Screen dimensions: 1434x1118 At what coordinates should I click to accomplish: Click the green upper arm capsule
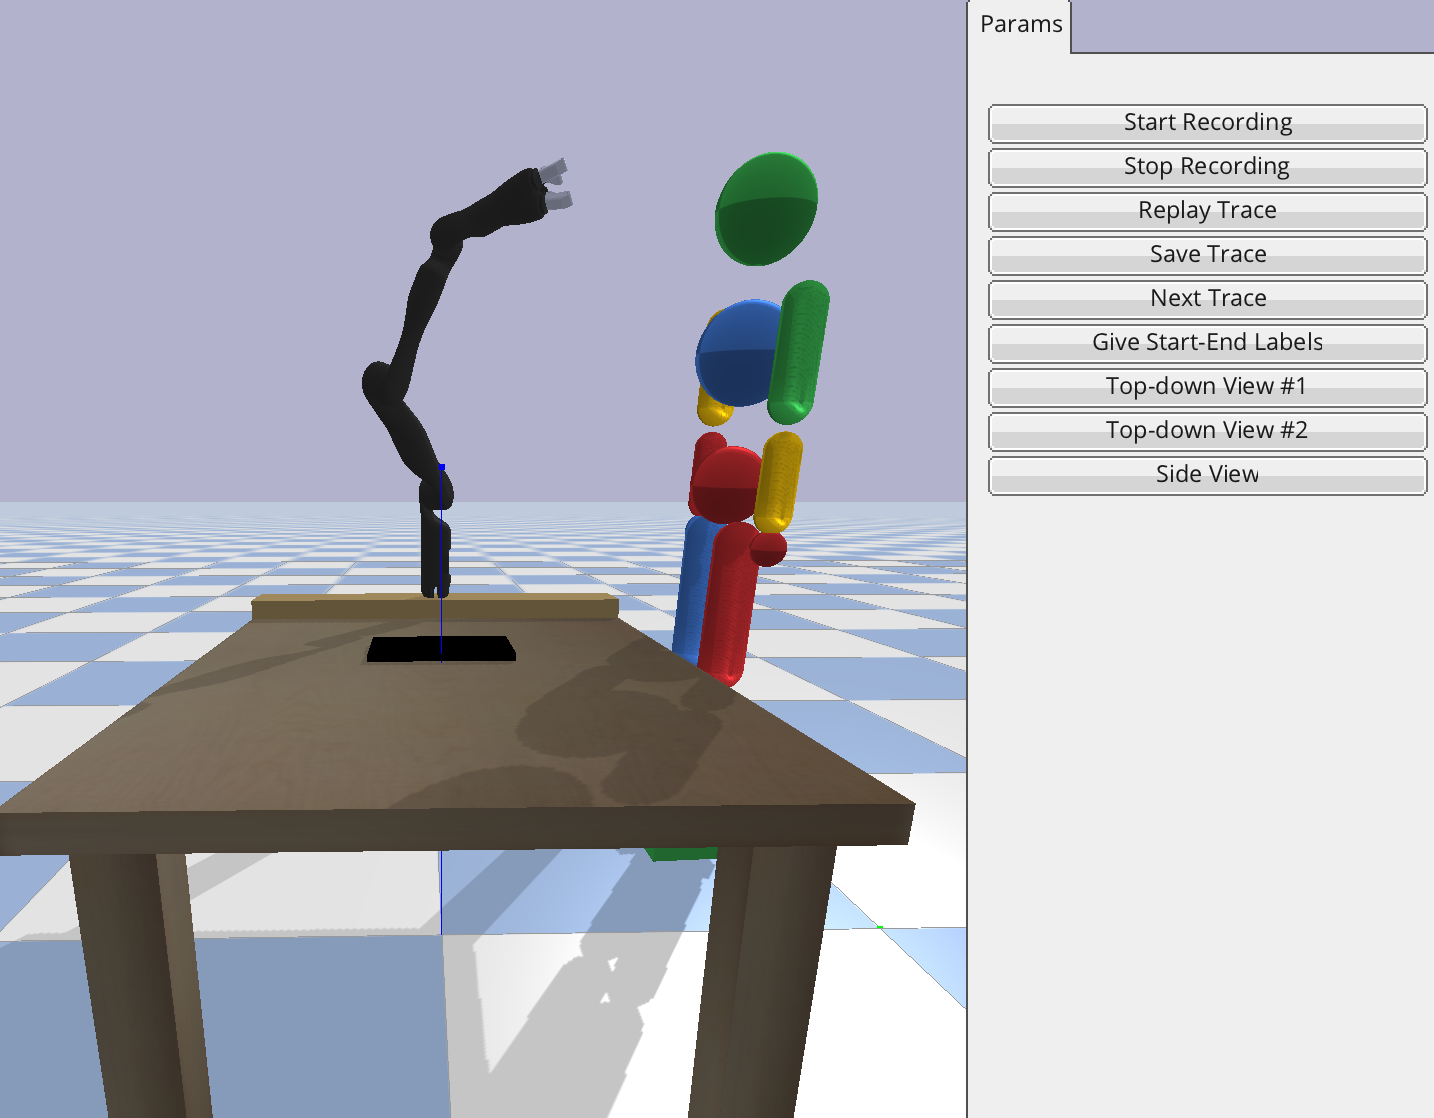click(x=799, y=350)
